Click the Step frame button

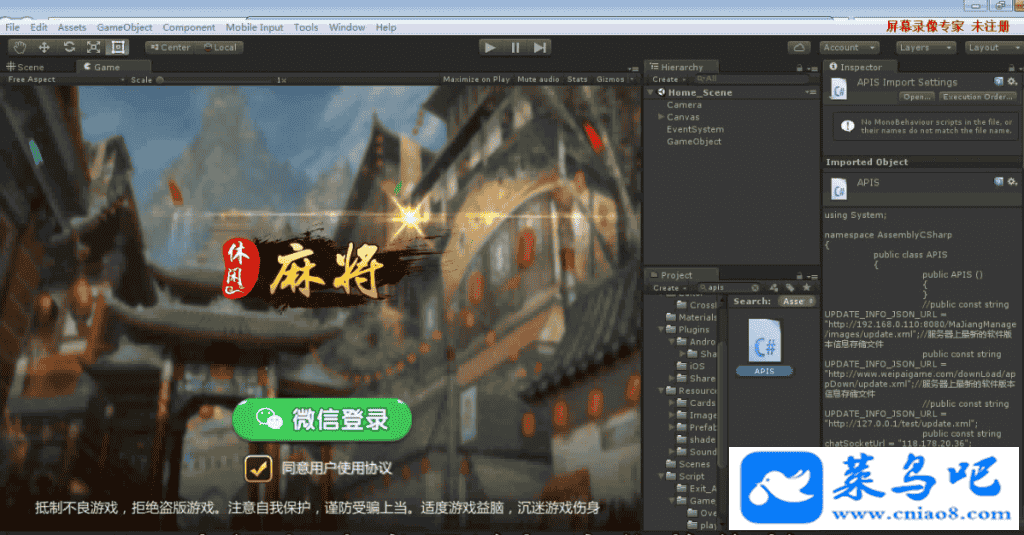(x=540, y=47)
